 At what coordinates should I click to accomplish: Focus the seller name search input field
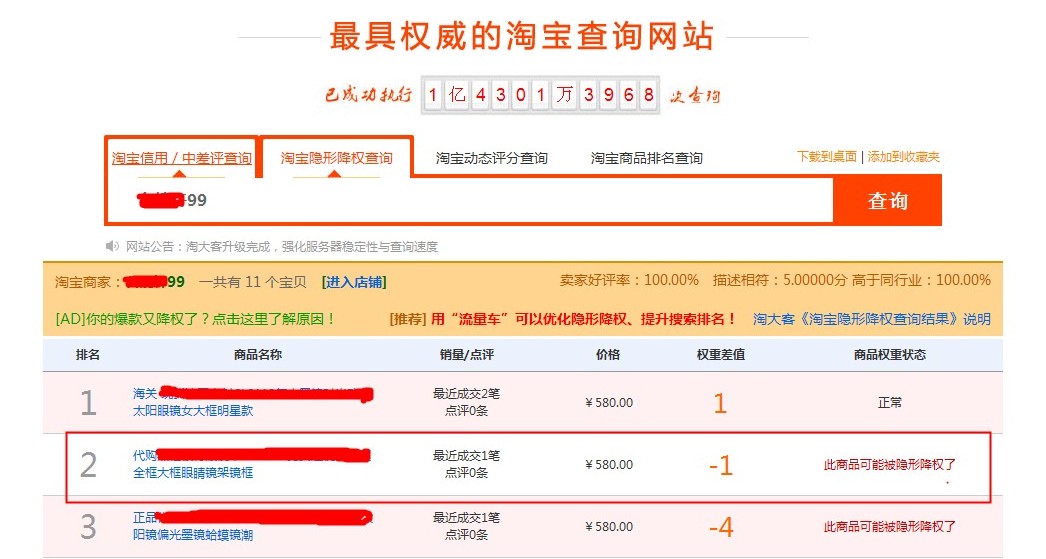coord(470,200)
